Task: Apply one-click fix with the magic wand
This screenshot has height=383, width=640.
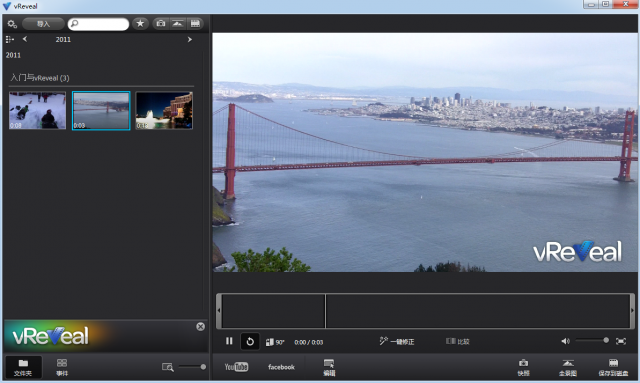Action: point(396,341)
